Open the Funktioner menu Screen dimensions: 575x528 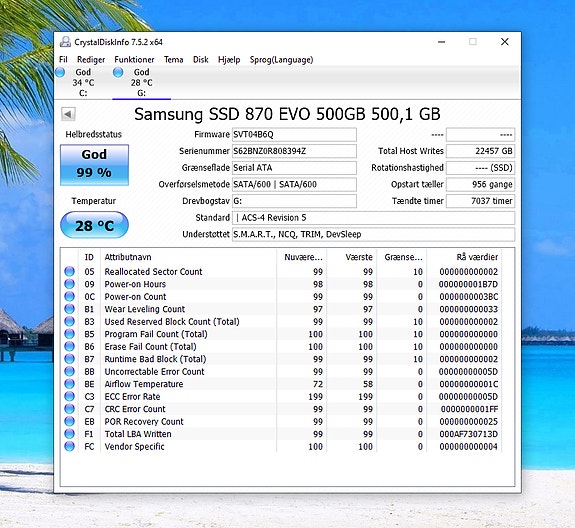pyautogui.click(x=134, y=59)
